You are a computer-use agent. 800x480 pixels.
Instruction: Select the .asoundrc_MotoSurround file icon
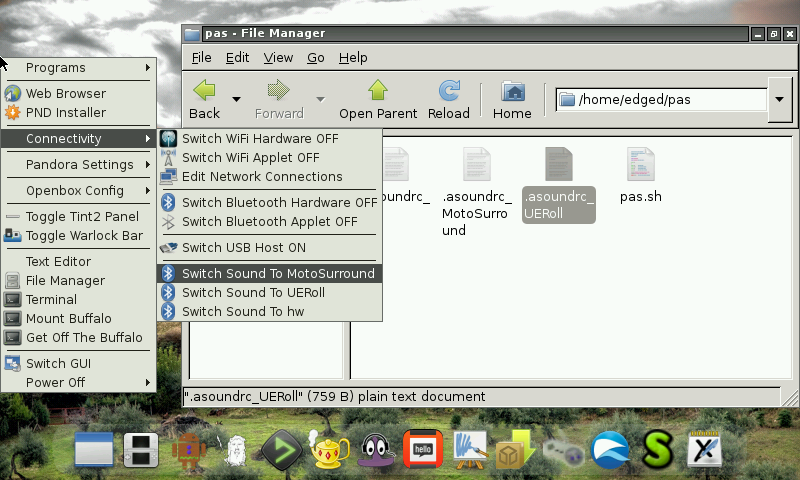pyautogui.click(x=476, y=165)
